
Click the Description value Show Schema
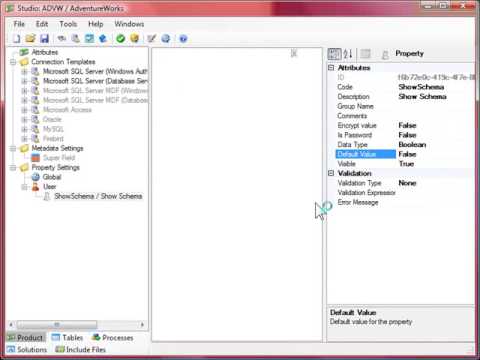coord(422,97)
